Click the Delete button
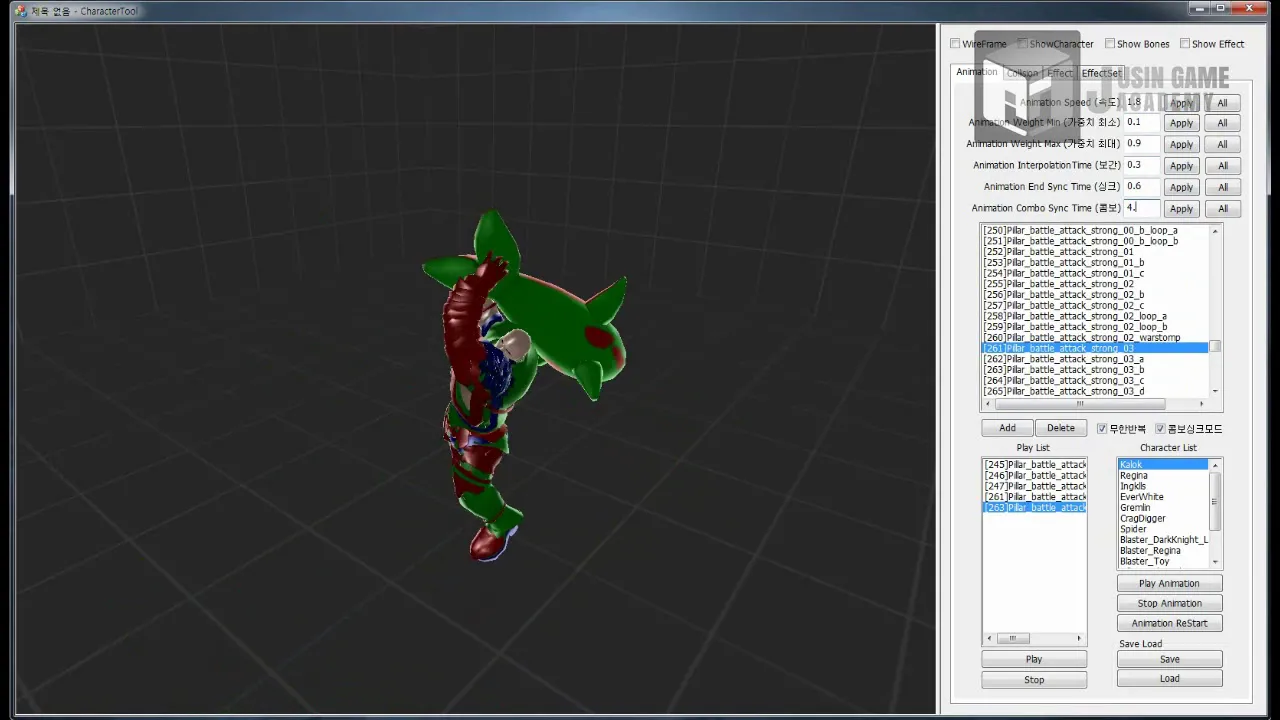The height and width of the screenshot is (720, 1280). click(1061, 428)
